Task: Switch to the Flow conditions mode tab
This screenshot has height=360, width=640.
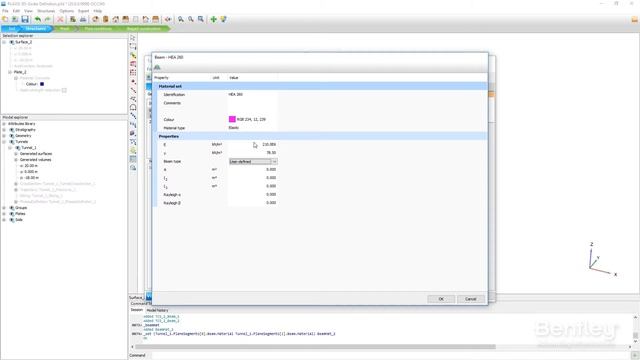Action: click(x=98, y=29)
